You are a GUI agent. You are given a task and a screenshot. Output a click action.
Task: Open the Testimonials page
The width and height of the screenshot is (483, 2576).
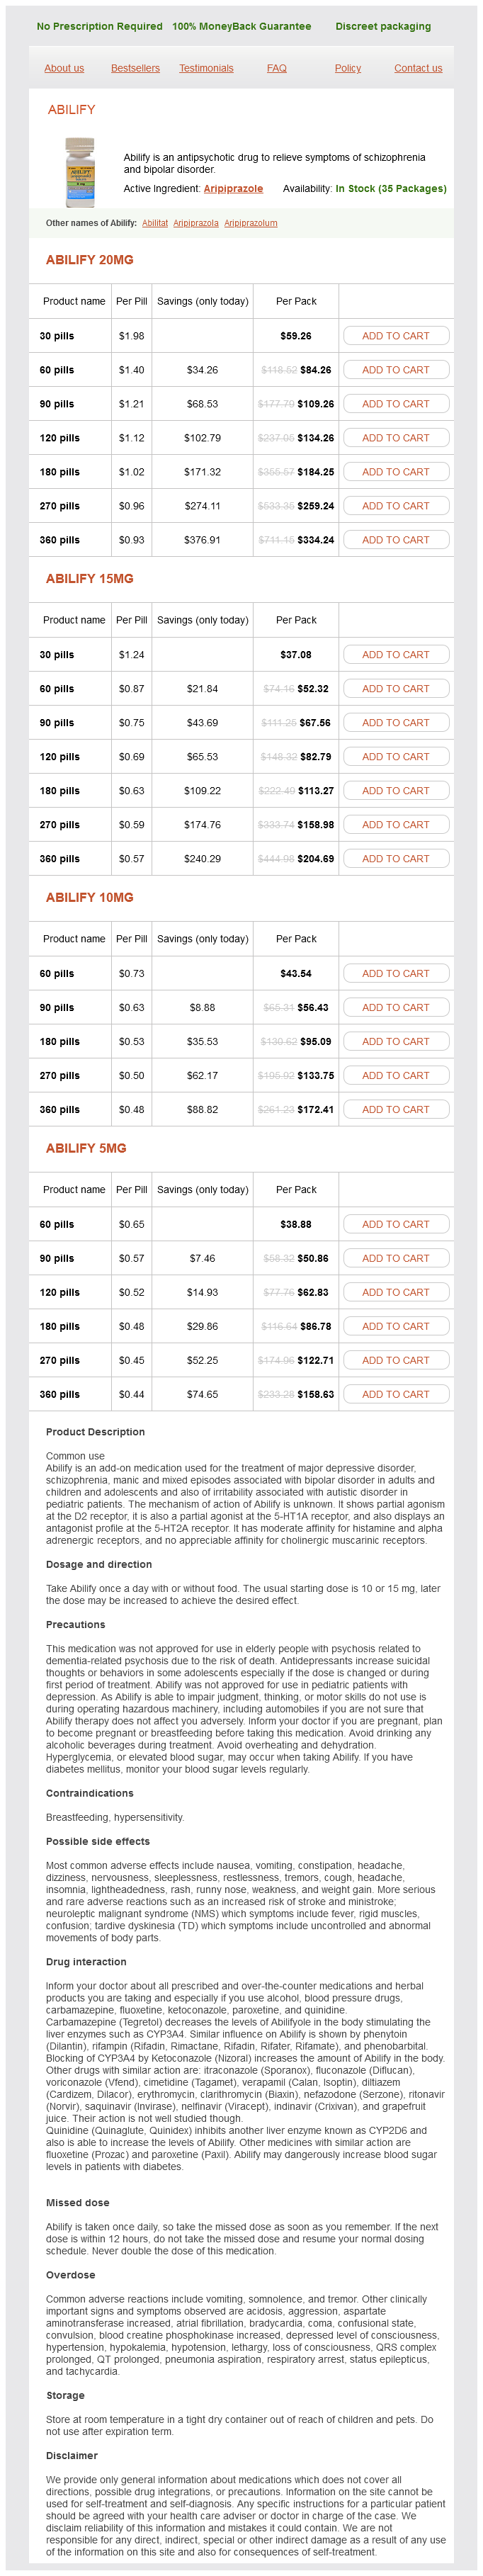tap(206, 68)
